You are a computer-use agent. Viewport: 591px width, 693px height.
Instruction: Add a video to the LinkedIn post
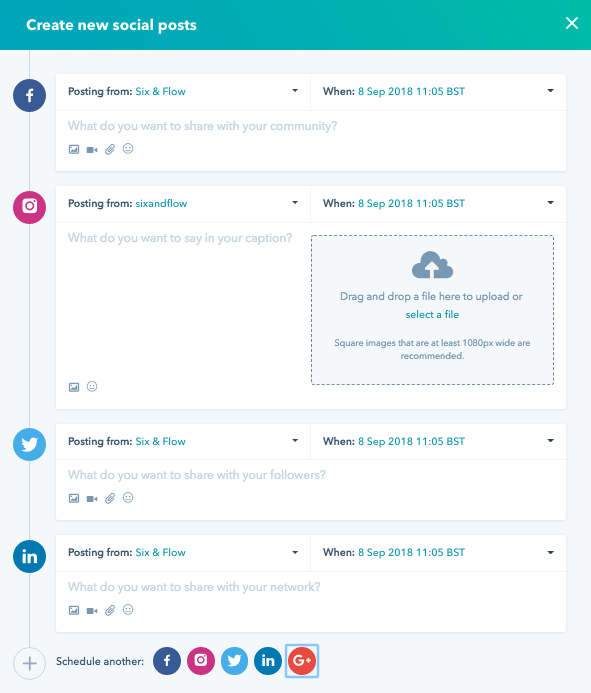92,611
